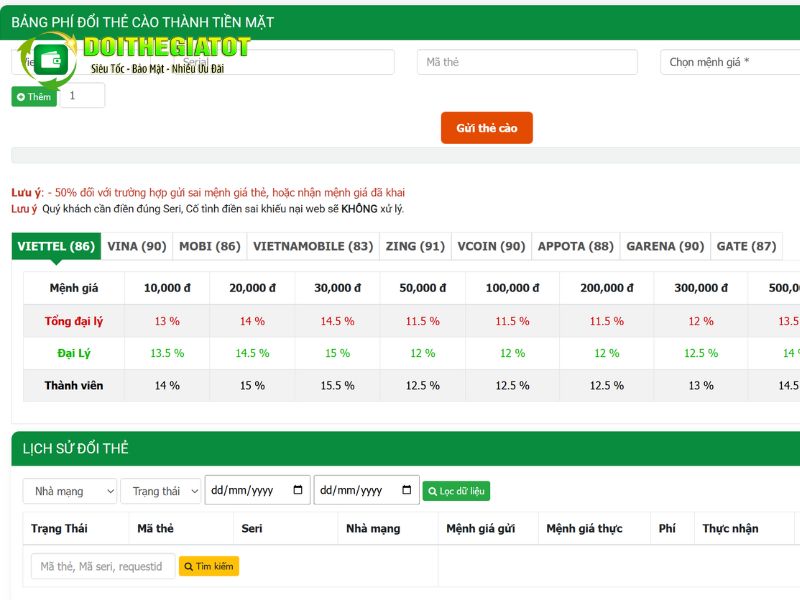Viewport: 800px width, 600px height.
Task: Focus the Mã thẻ input field
Action: coord(527,62)
